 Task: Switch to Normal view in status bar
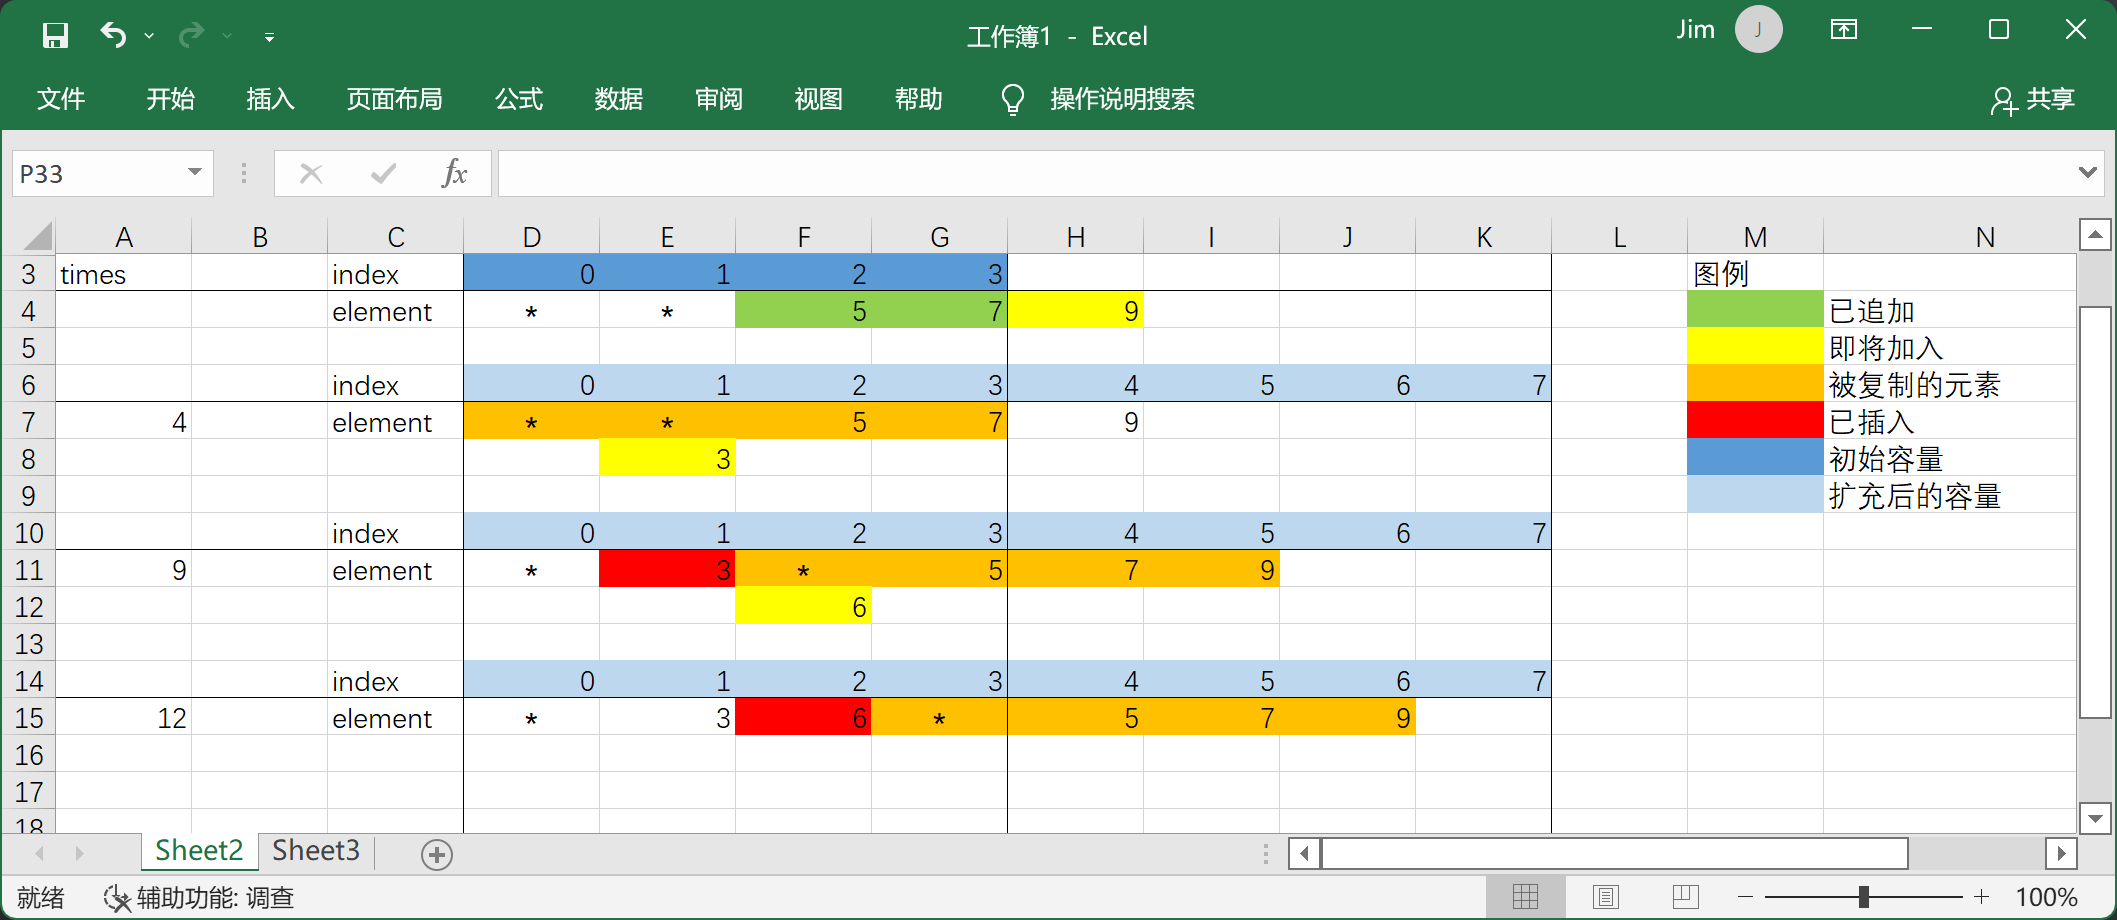click(1526, 897)
